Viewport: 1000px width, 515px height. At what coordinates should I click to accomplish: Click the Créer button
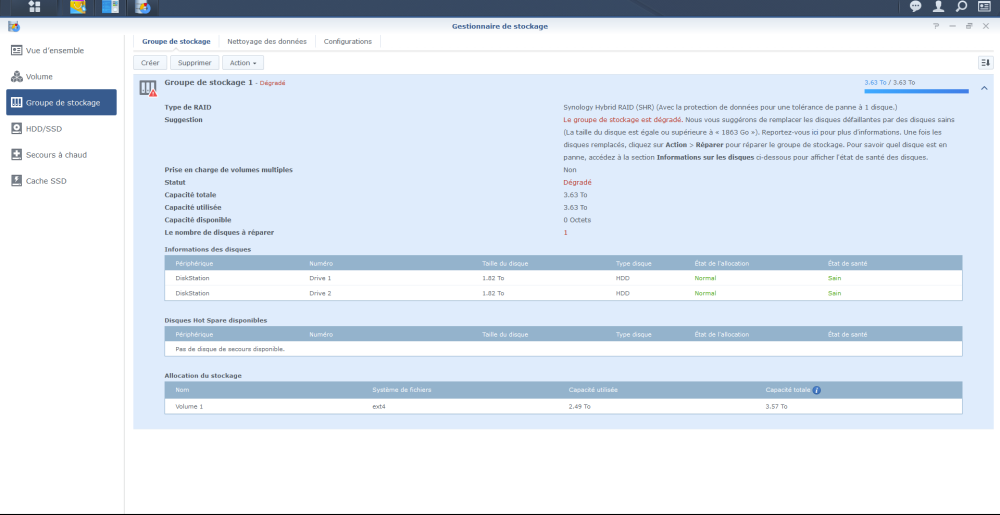pyautogui.click(x=150, y=63)
